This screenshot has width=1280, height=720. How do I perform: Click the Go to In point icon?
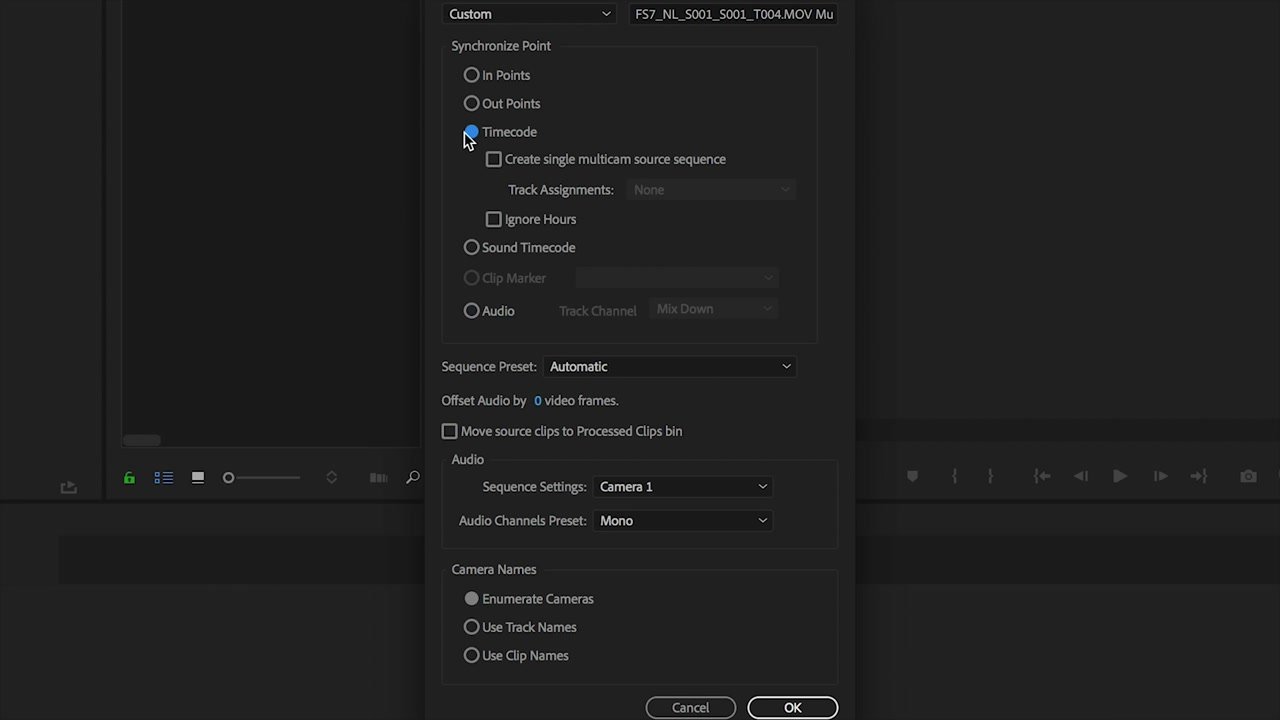(x=1041, y=477)
